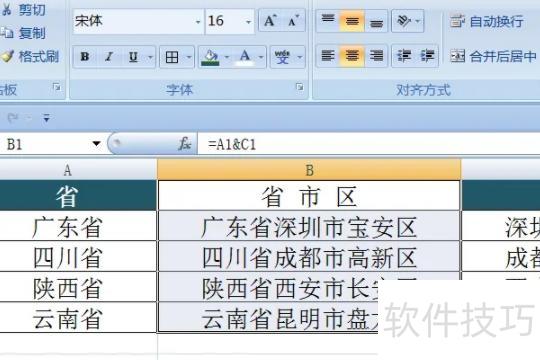Select the header cell 省 市 区

coord(309,195)
